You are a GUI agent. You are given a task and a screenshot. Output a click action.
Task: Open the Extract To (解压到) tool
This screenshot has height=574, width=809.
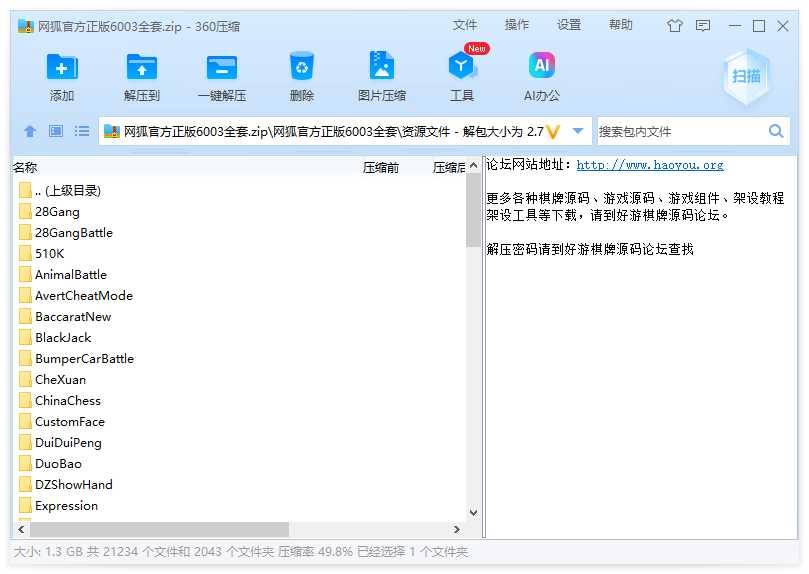coord(142,67)
